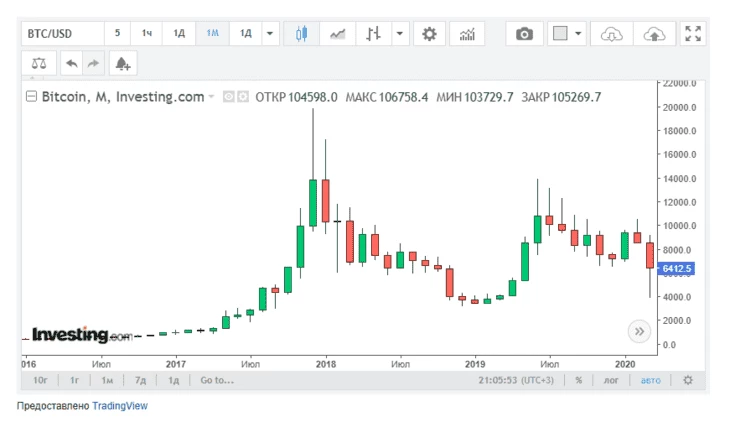The height and width of the screenshot is (422, 730).
Task: Open the TradingView link
Action: click(x=120, y=406)
